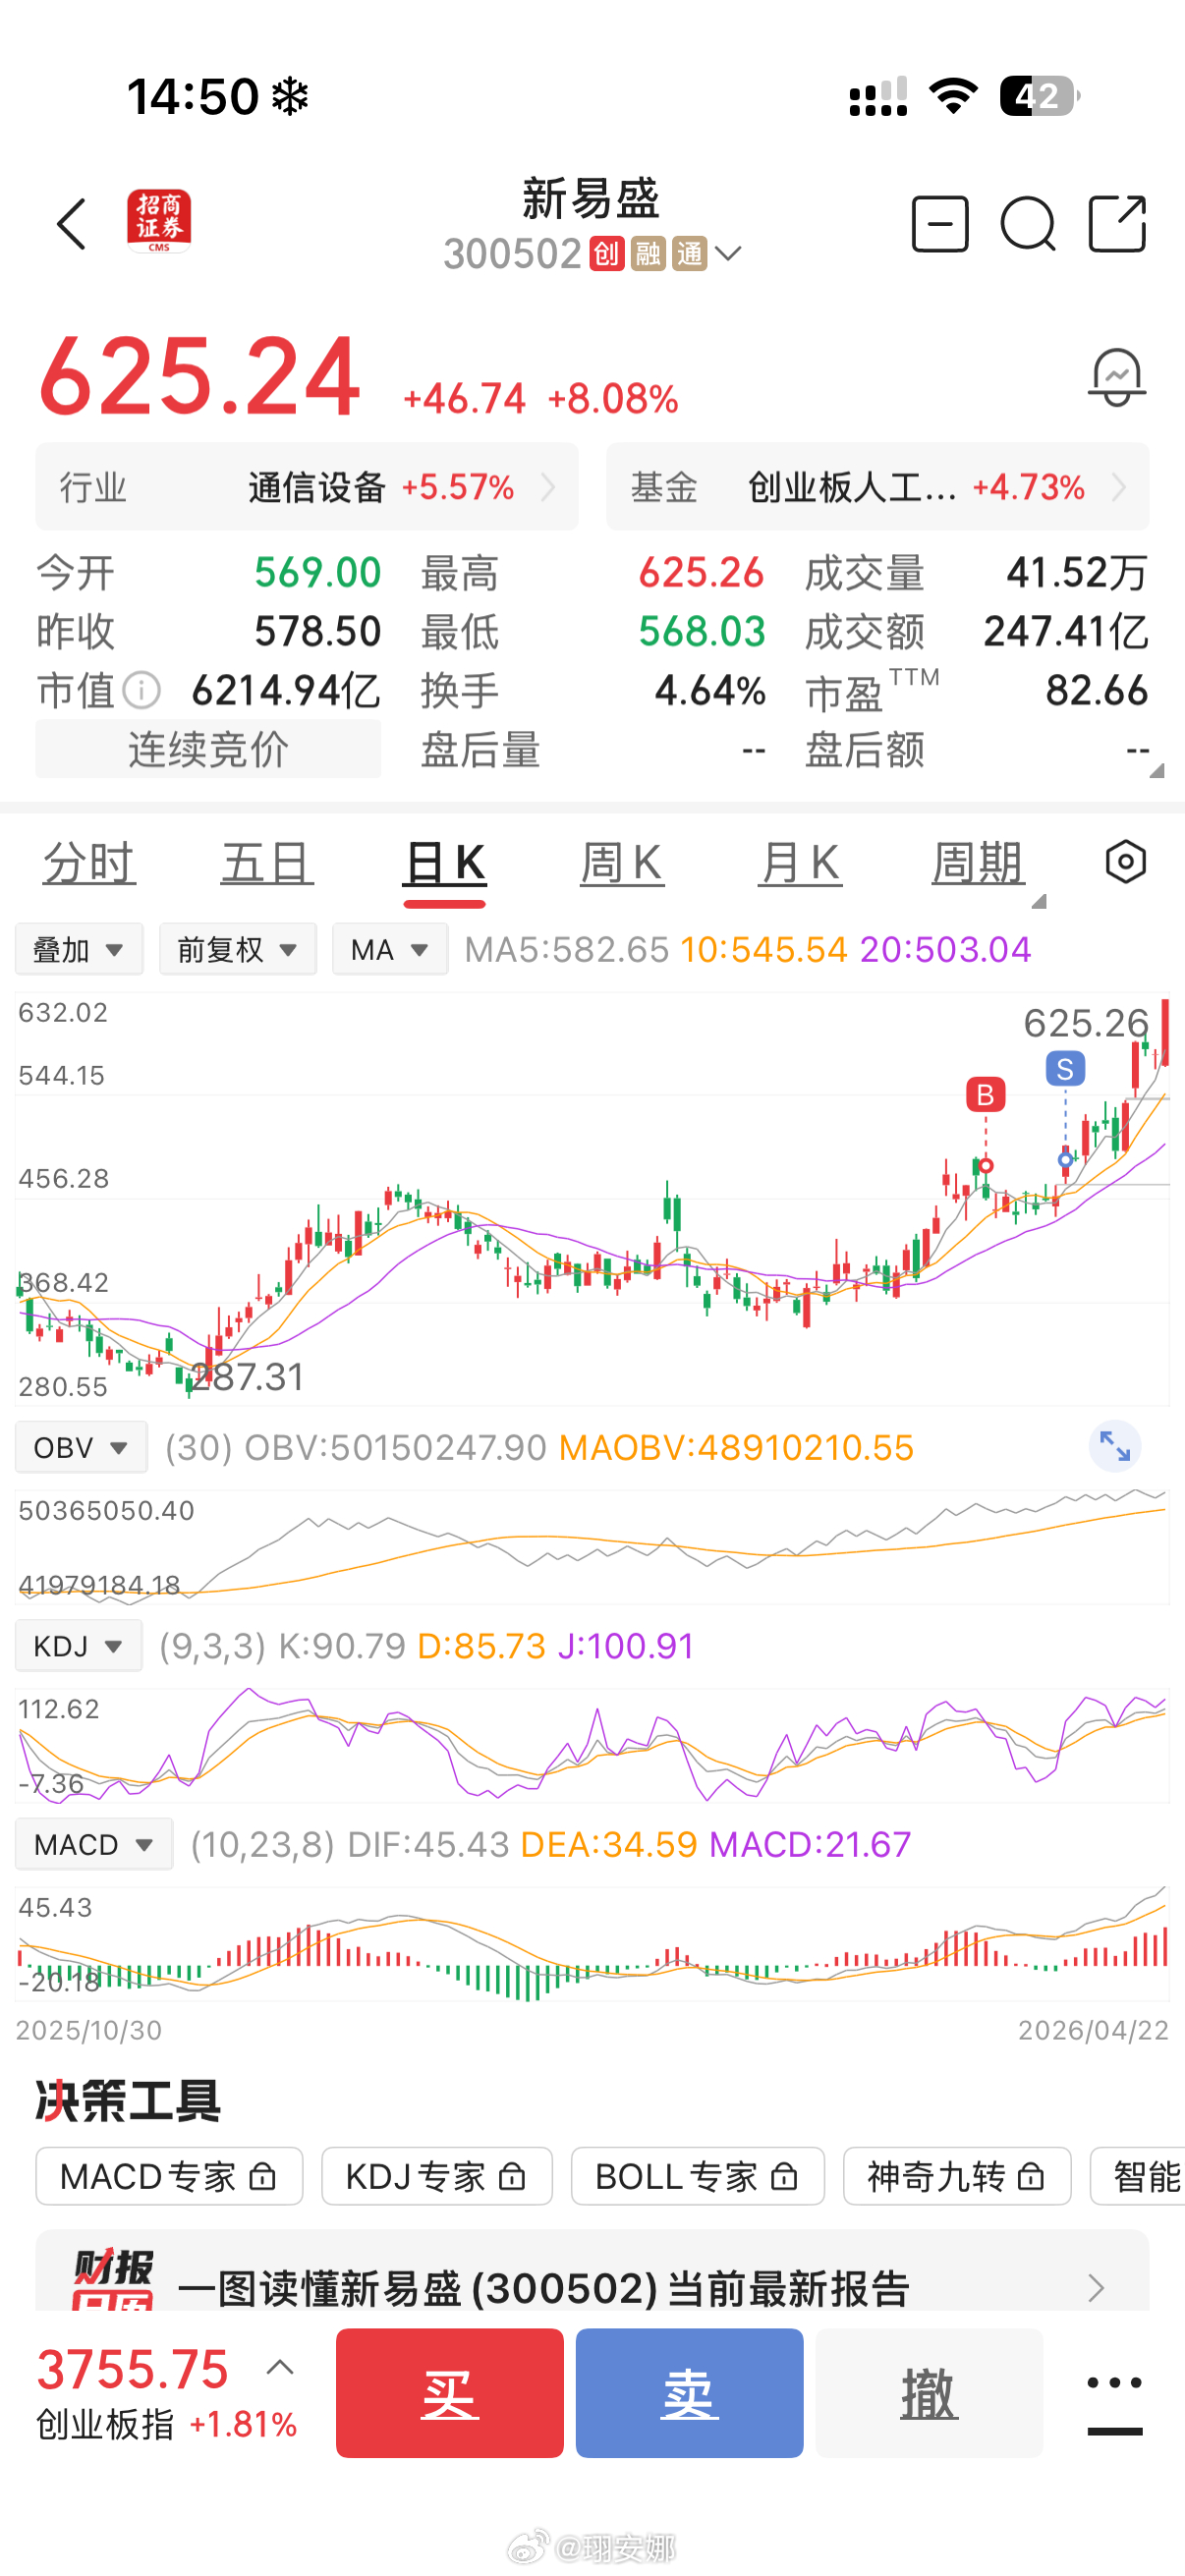1185x2576 pixels.
Task: Open the MA indicator dropdown
Action: pyautogui.click(x=390, y=949)
